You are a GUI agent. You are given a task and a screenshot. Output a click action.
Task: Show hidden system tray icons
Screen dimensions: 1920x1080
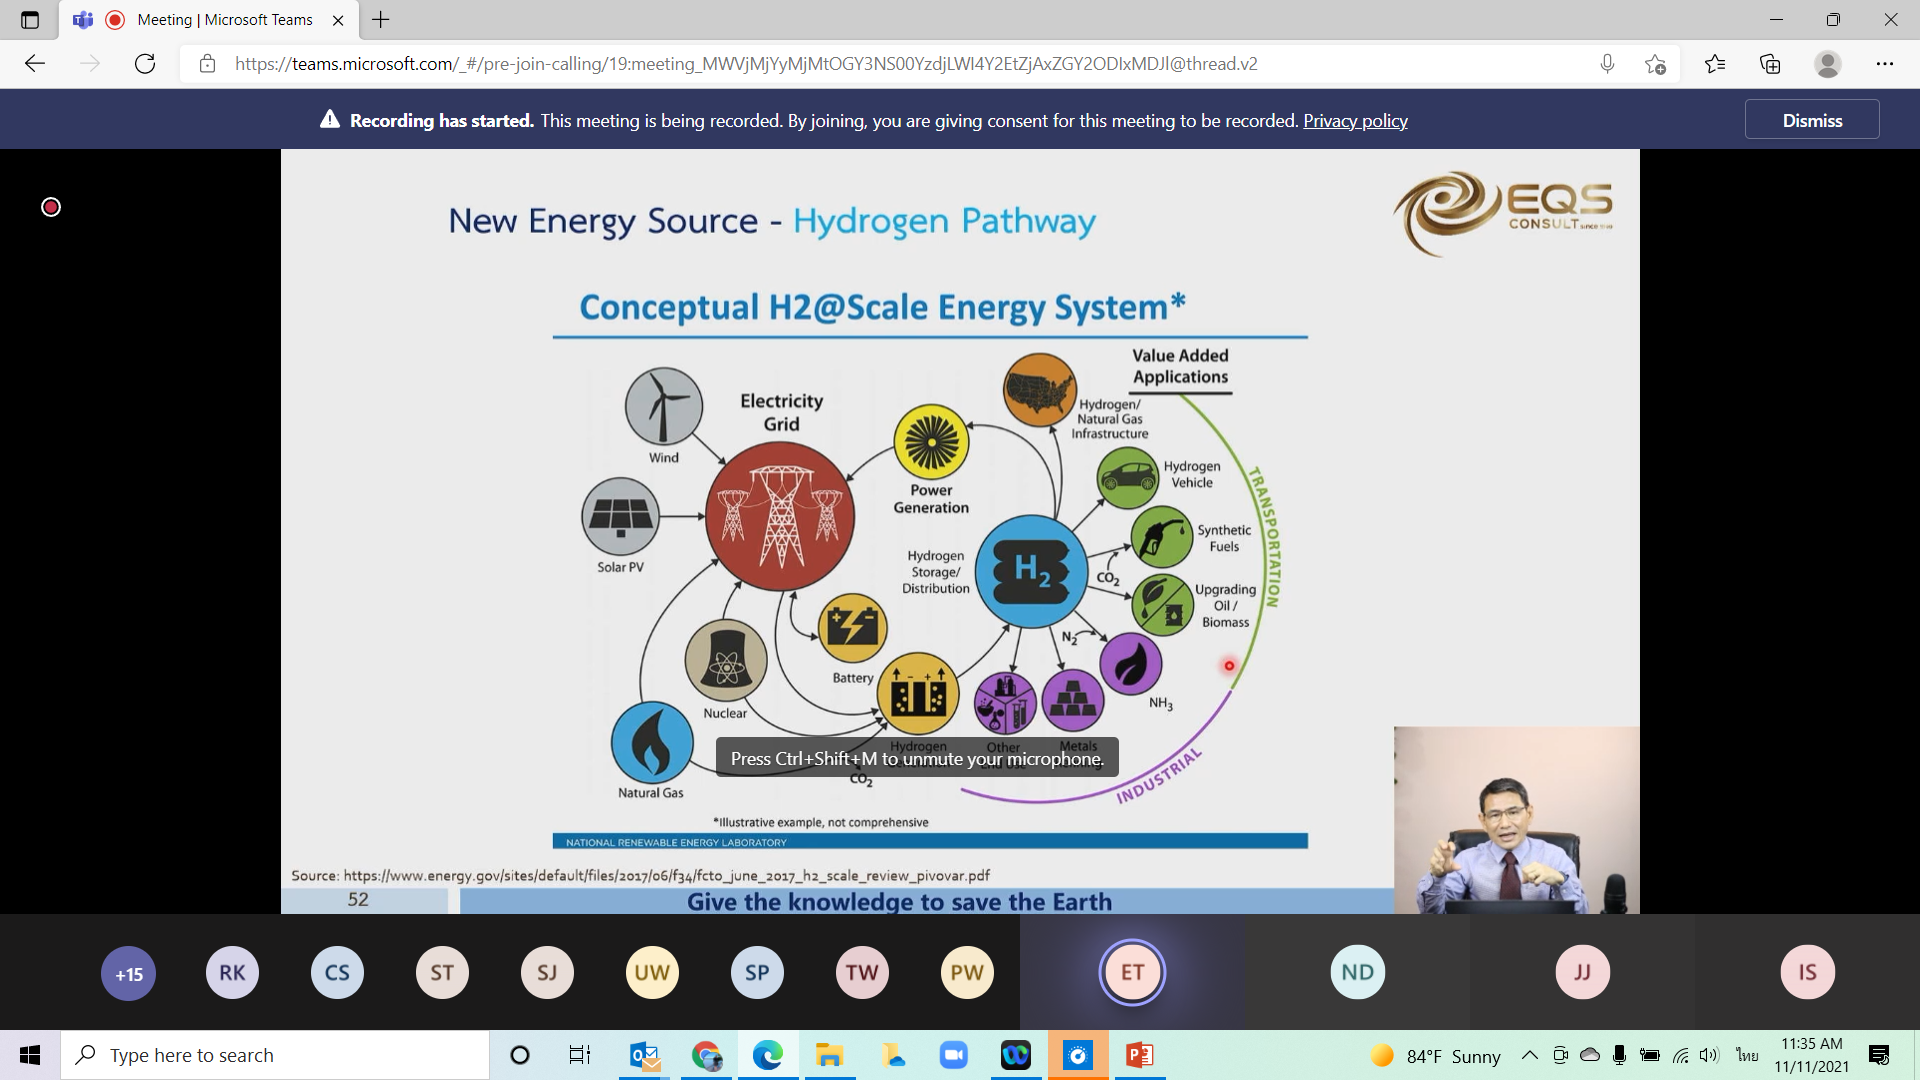pos(1530,1055)
